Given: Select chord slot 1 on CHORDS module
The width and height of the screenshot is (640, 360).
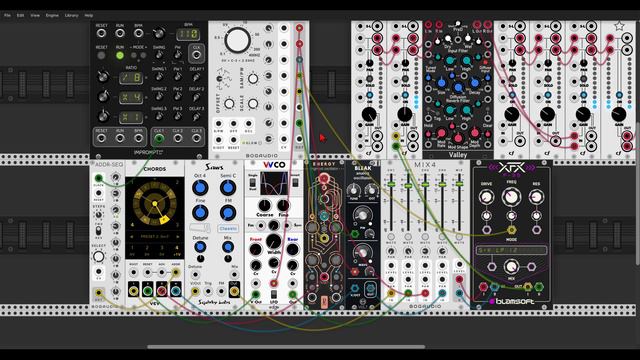Looking at the screenshot, I should 132,250.
